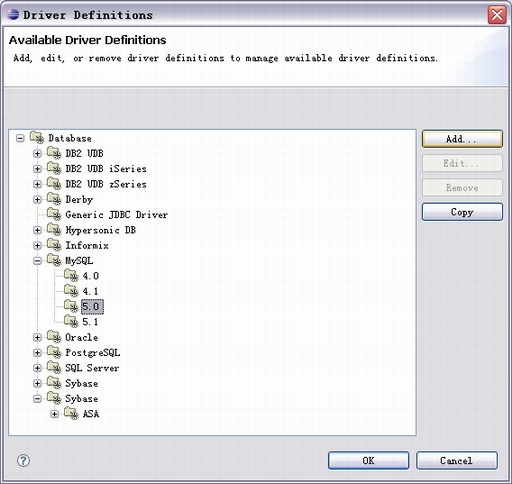Click the Oracle folder icon
Image resolution: width=512 pixels, height=484 pixels.
[54, 337]
